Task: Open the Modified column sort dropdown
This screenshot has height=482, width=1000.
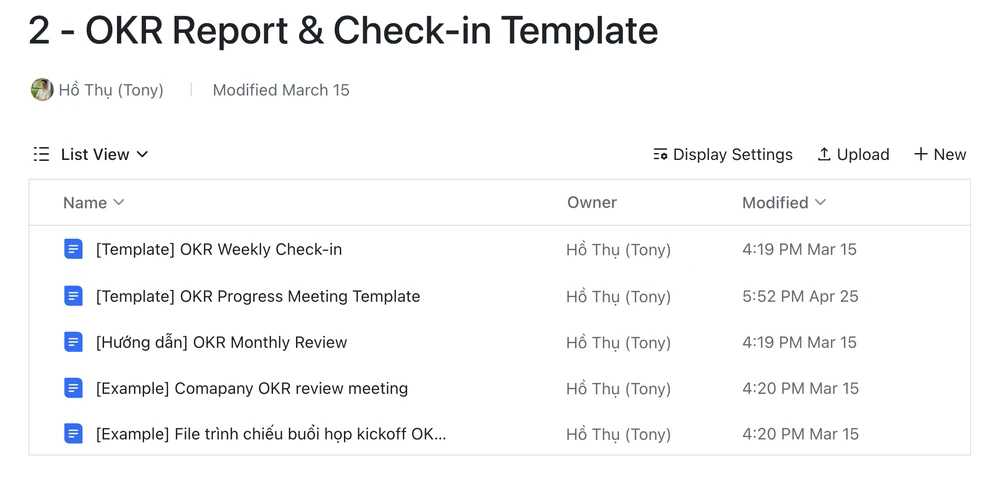Action: [821, 202]
